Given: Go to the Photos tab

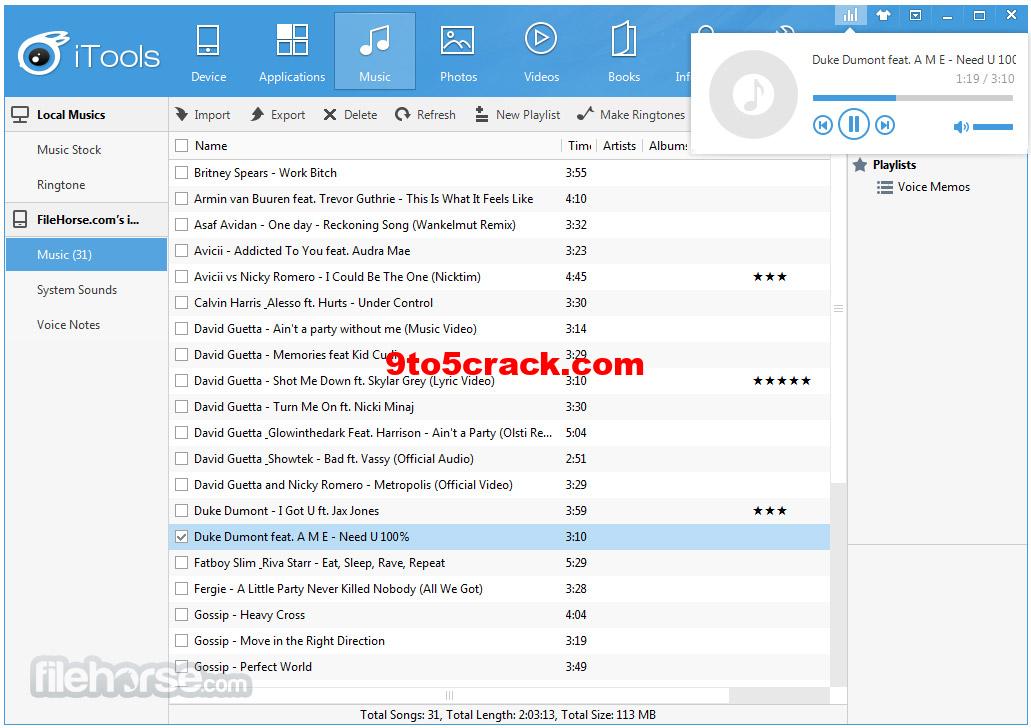Looking at the screenshot, I should tap(458, 52).
